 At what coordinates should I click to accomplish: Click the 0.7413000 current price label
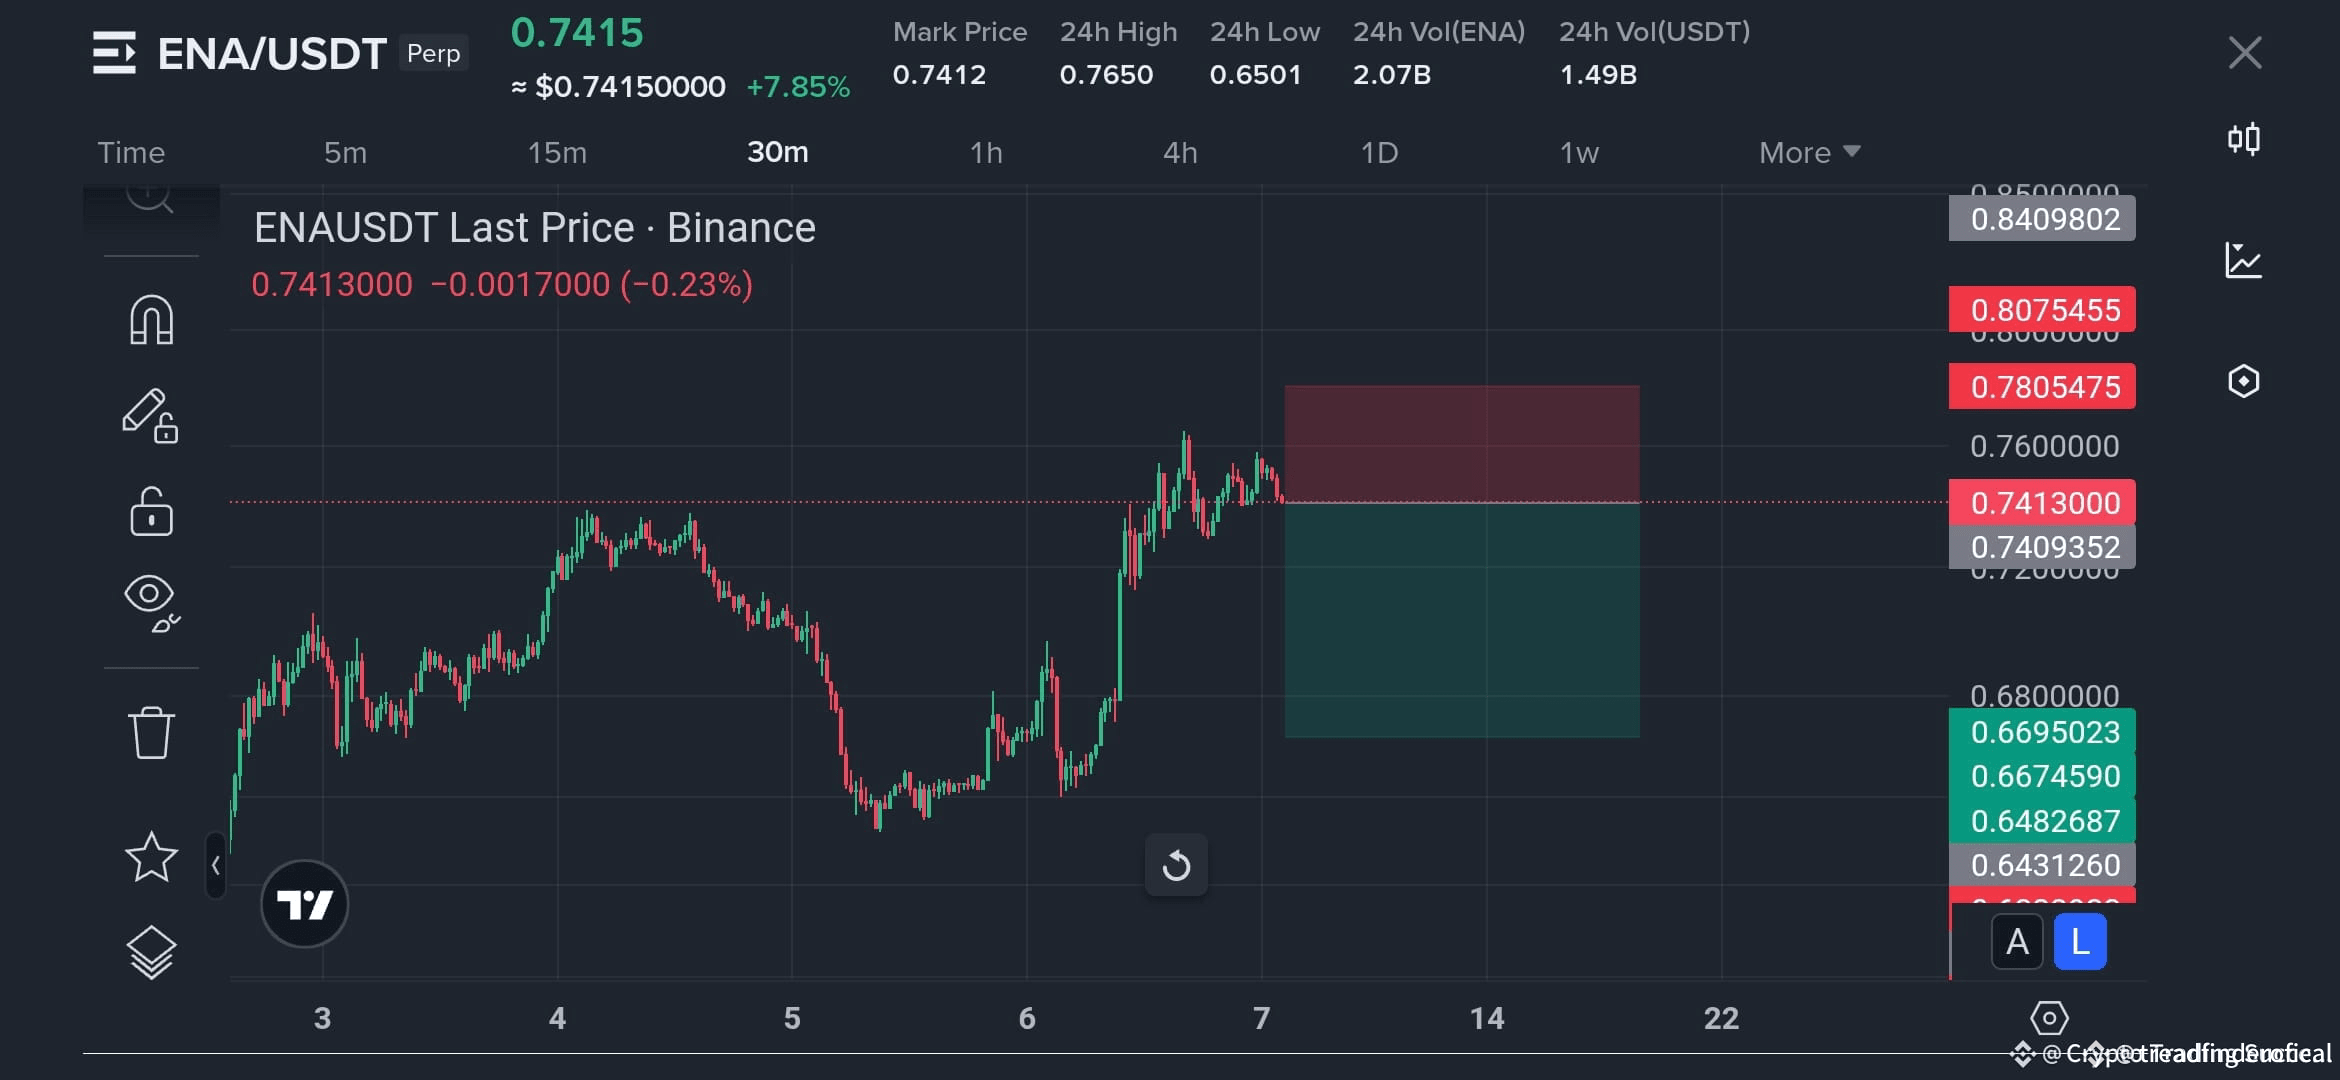tap(2042, 502)
